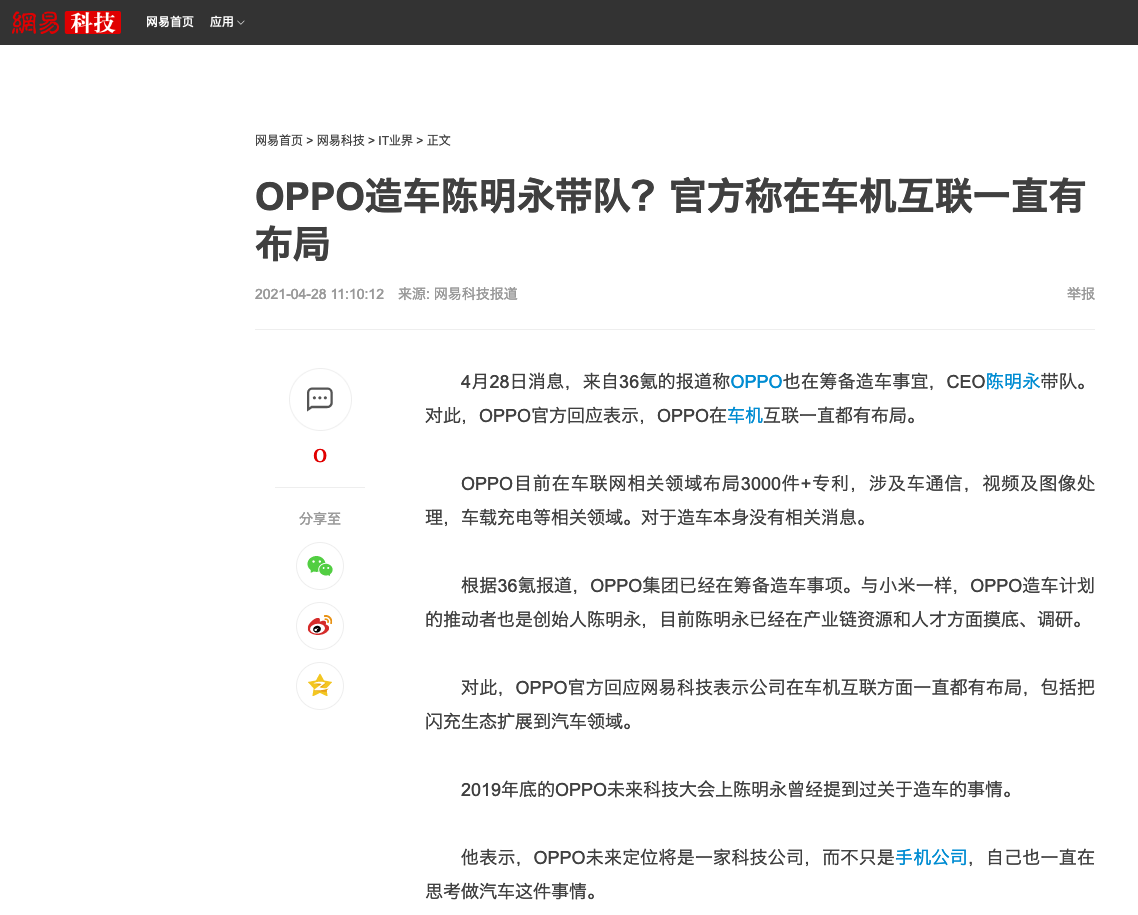Follow the 手机公司 hyperlink

point(932,858)
